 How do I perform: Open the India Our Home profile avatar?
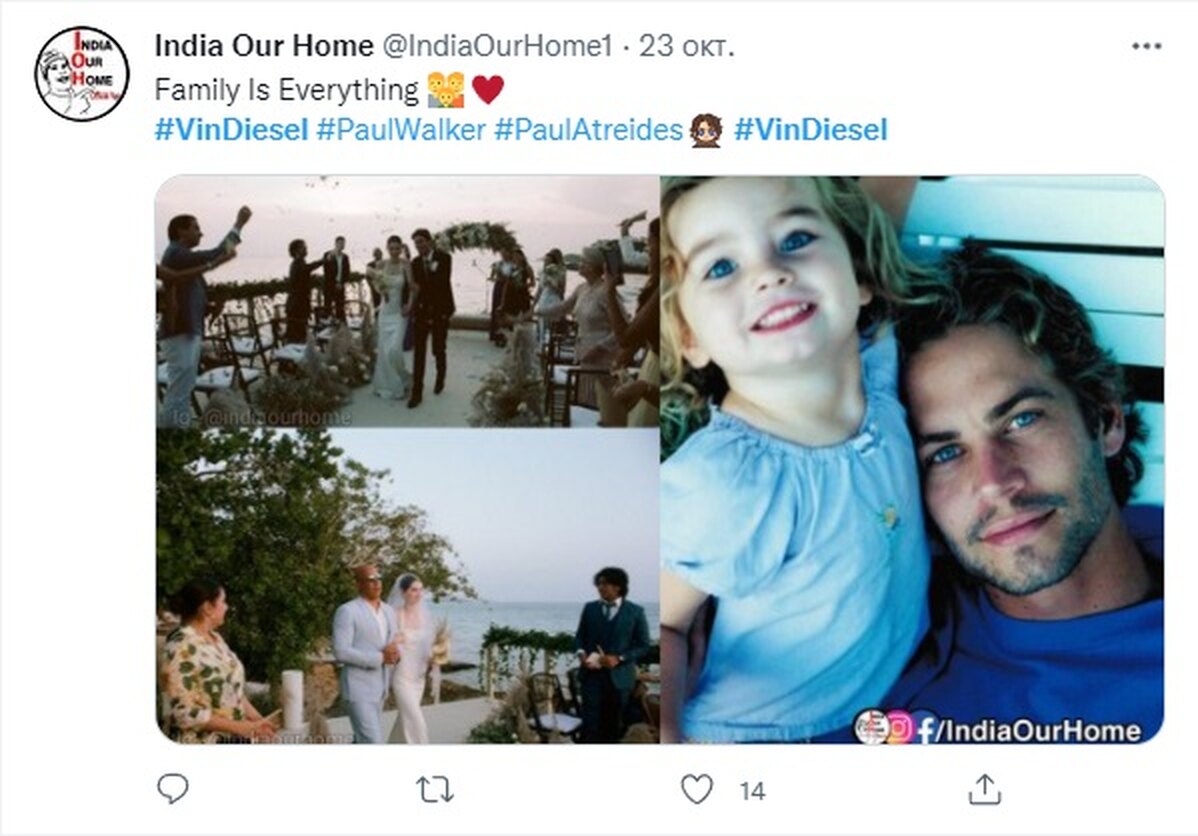click(82, 74)
